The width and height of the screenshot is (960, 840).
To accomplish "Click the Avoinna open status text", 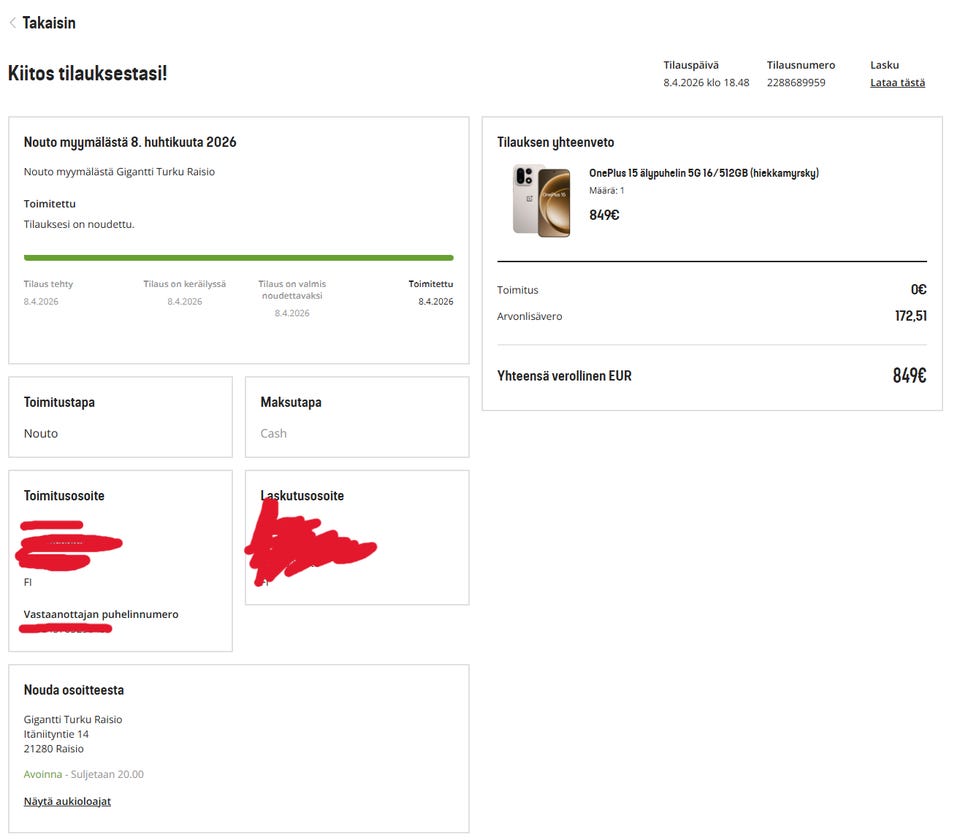I will pos(43,774).
